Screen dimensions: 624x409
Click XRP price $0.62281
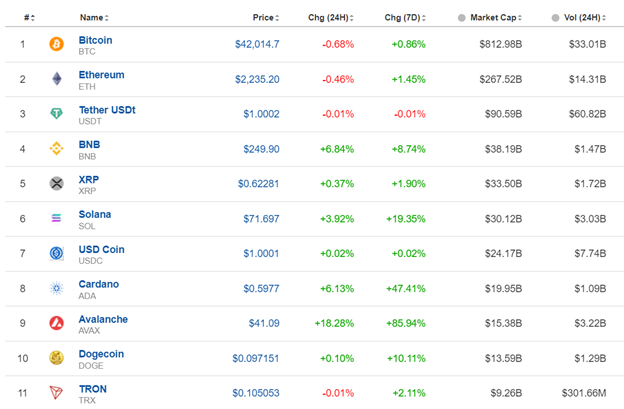coord(258,184)
